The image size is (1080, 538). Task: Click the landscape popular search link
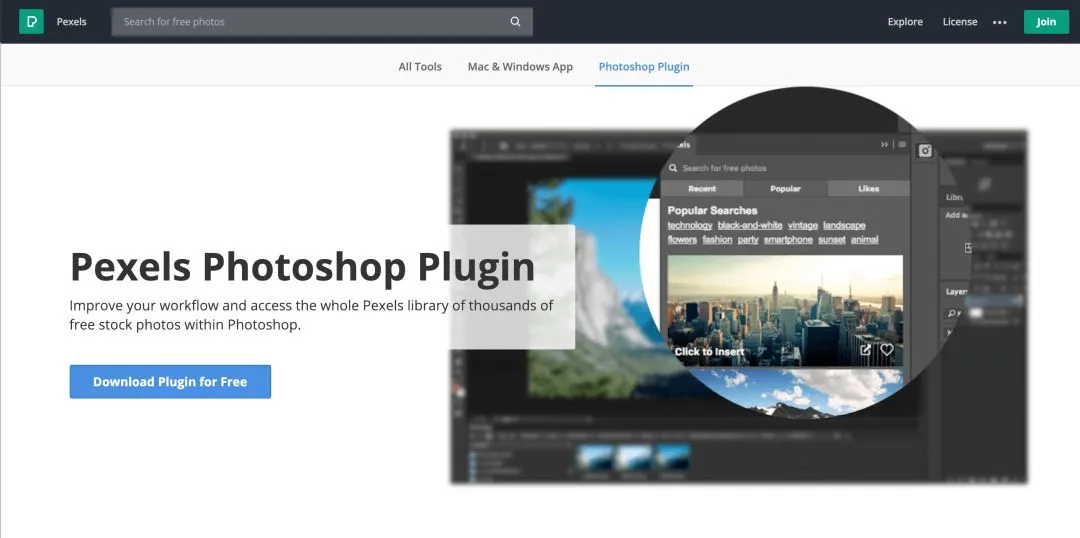pyautogui.click(x=844, y=225)
